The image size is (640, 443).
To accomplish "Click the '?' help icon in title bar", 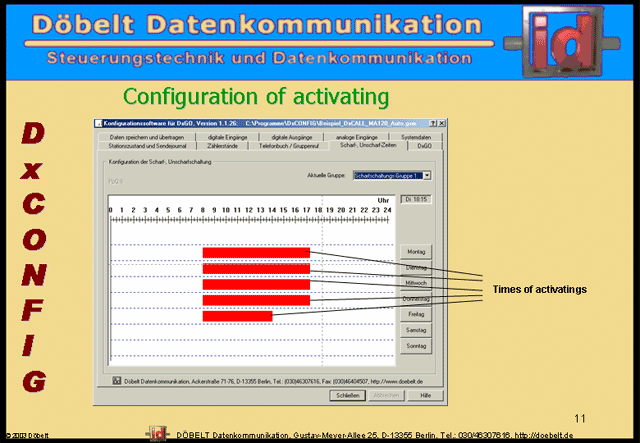I will (x=433, y=123).
